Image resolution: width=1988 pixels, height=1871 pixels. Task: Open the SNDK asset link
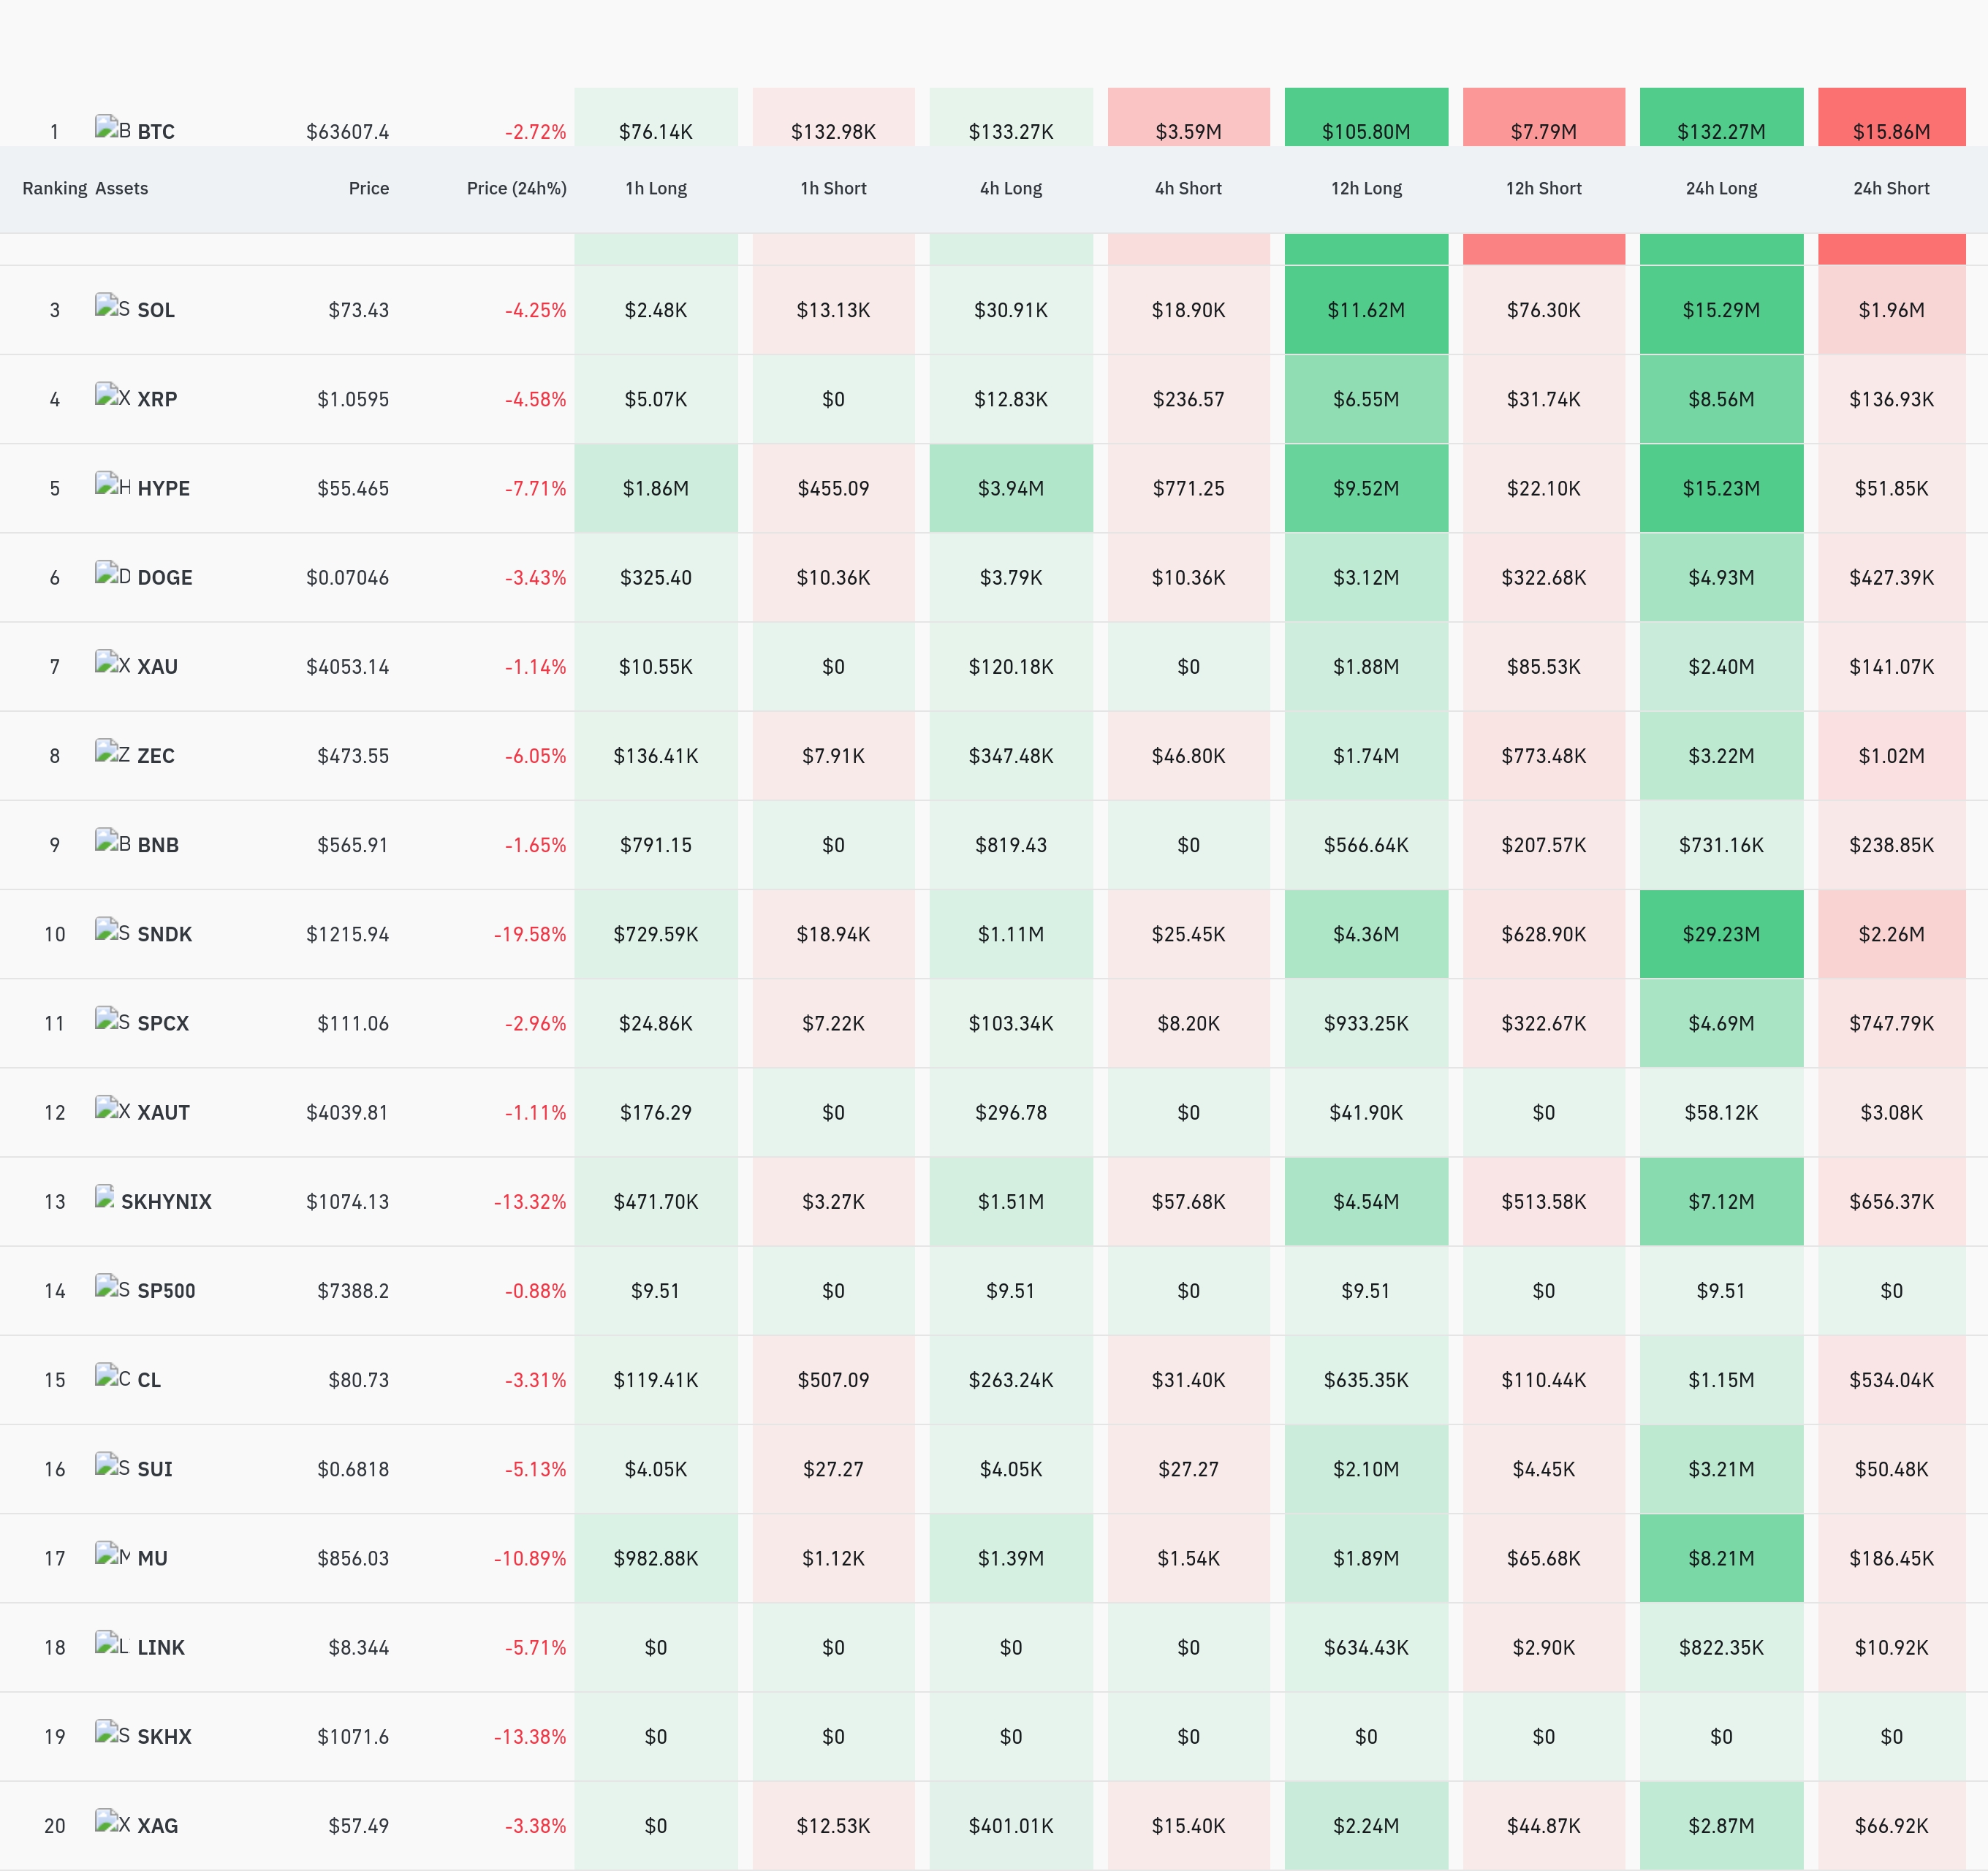(164, 934)
